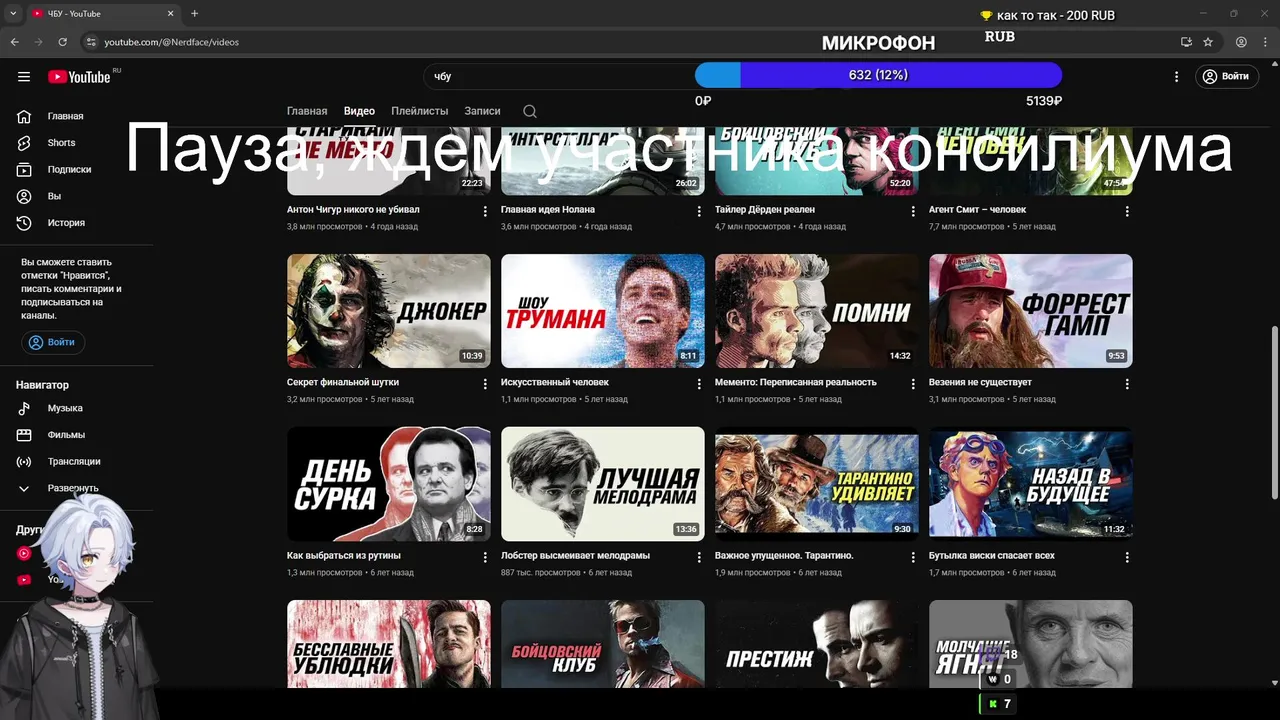The image size is (1280, 720).
Task: Click video title Искусственный человек
Action: 555,382
